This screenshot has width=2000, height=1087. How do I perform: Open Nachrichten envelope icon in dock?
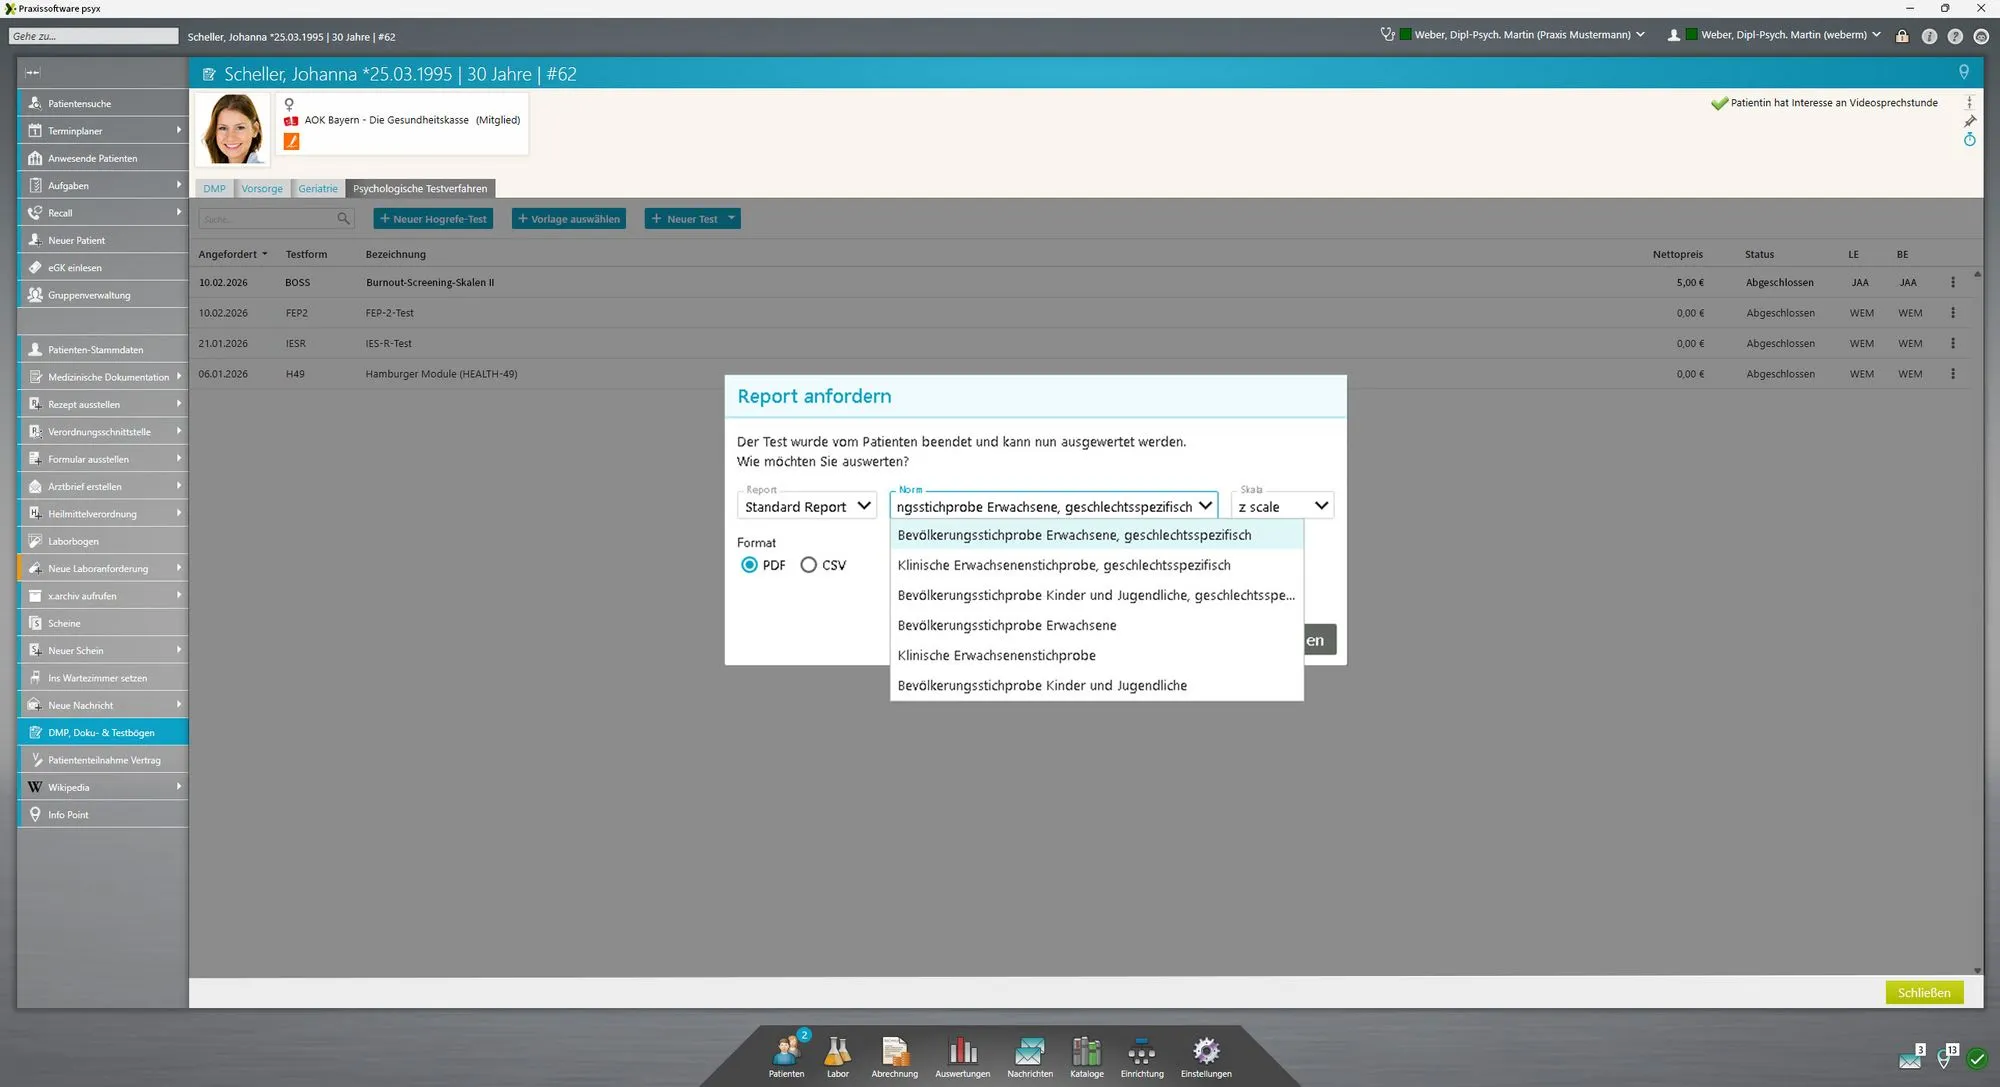tap(1029, 1056)
